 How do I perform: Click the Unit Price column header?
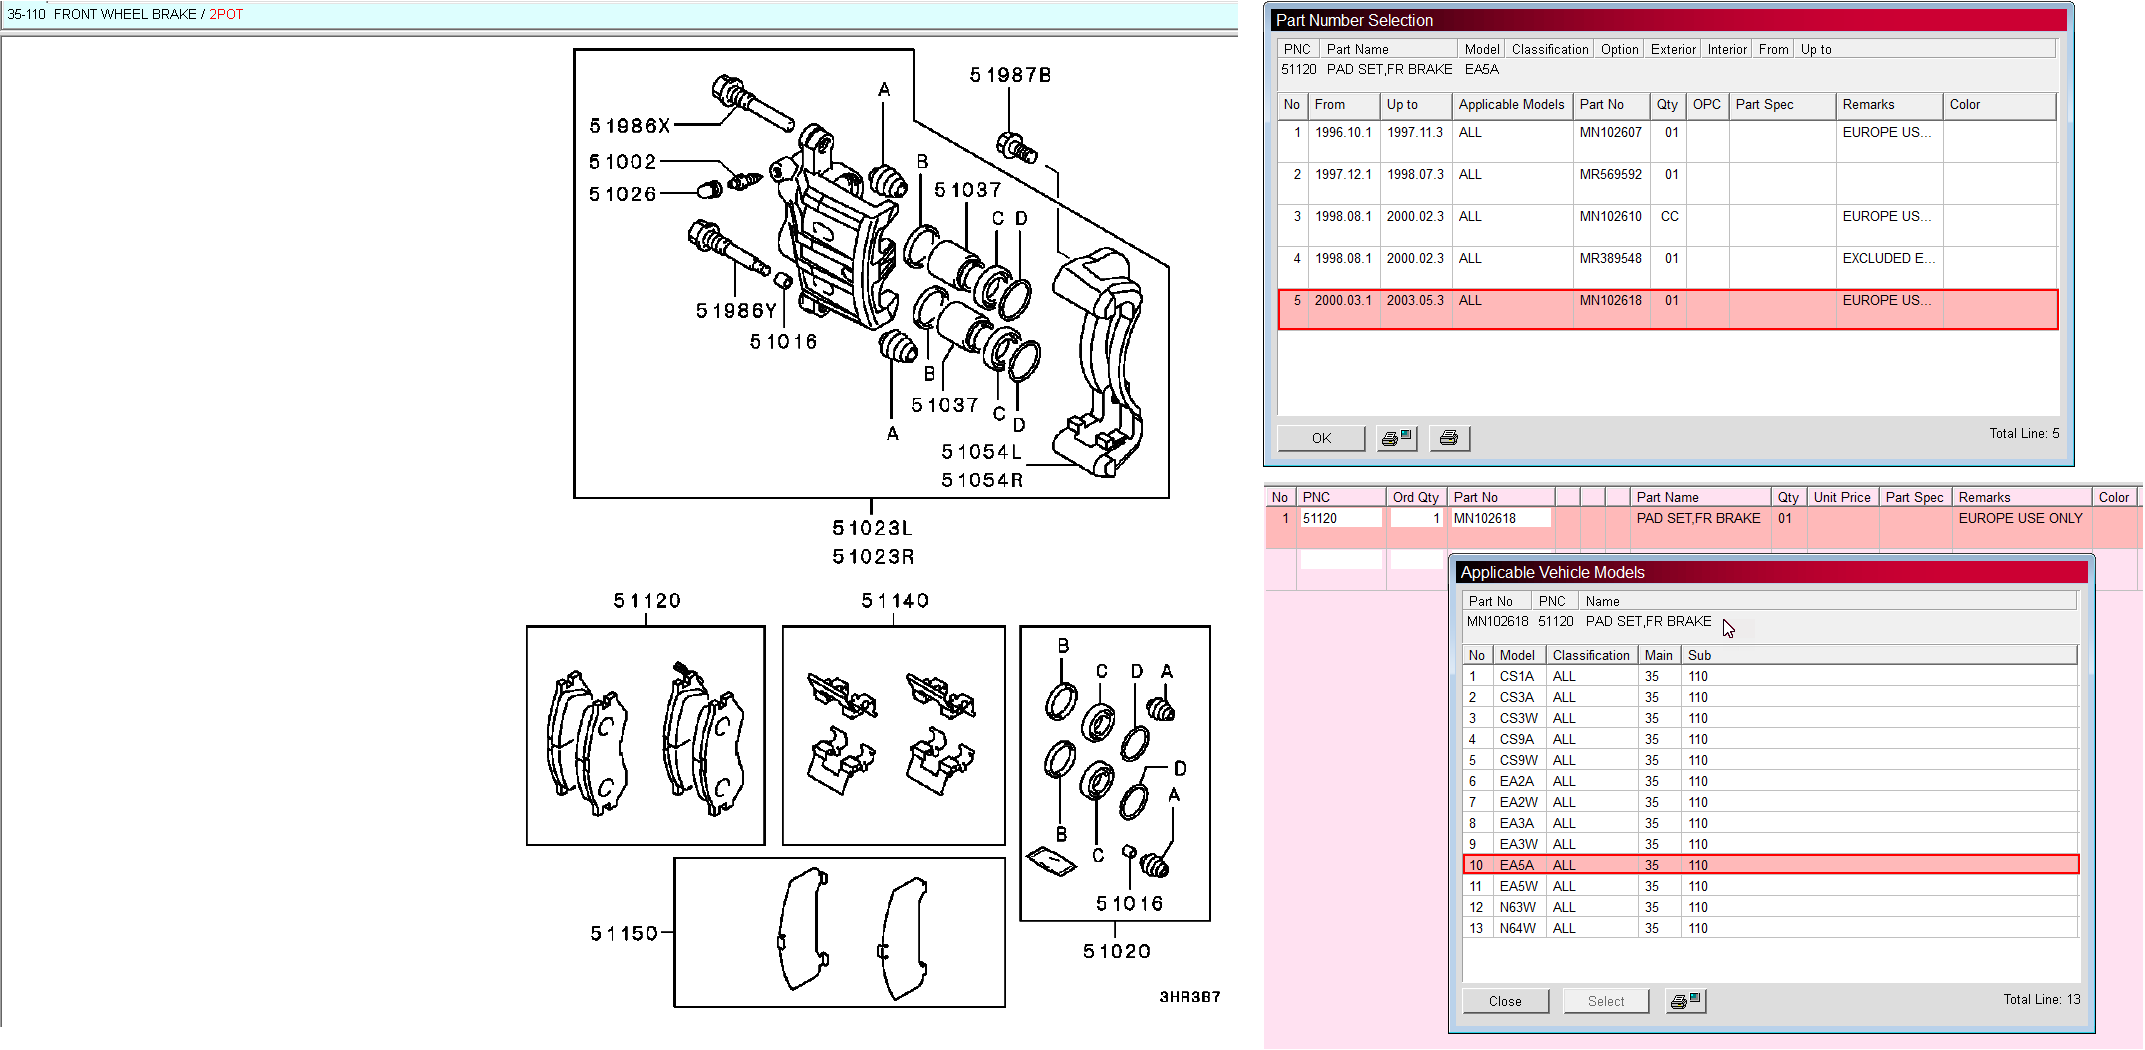(x=1841, y=497)
